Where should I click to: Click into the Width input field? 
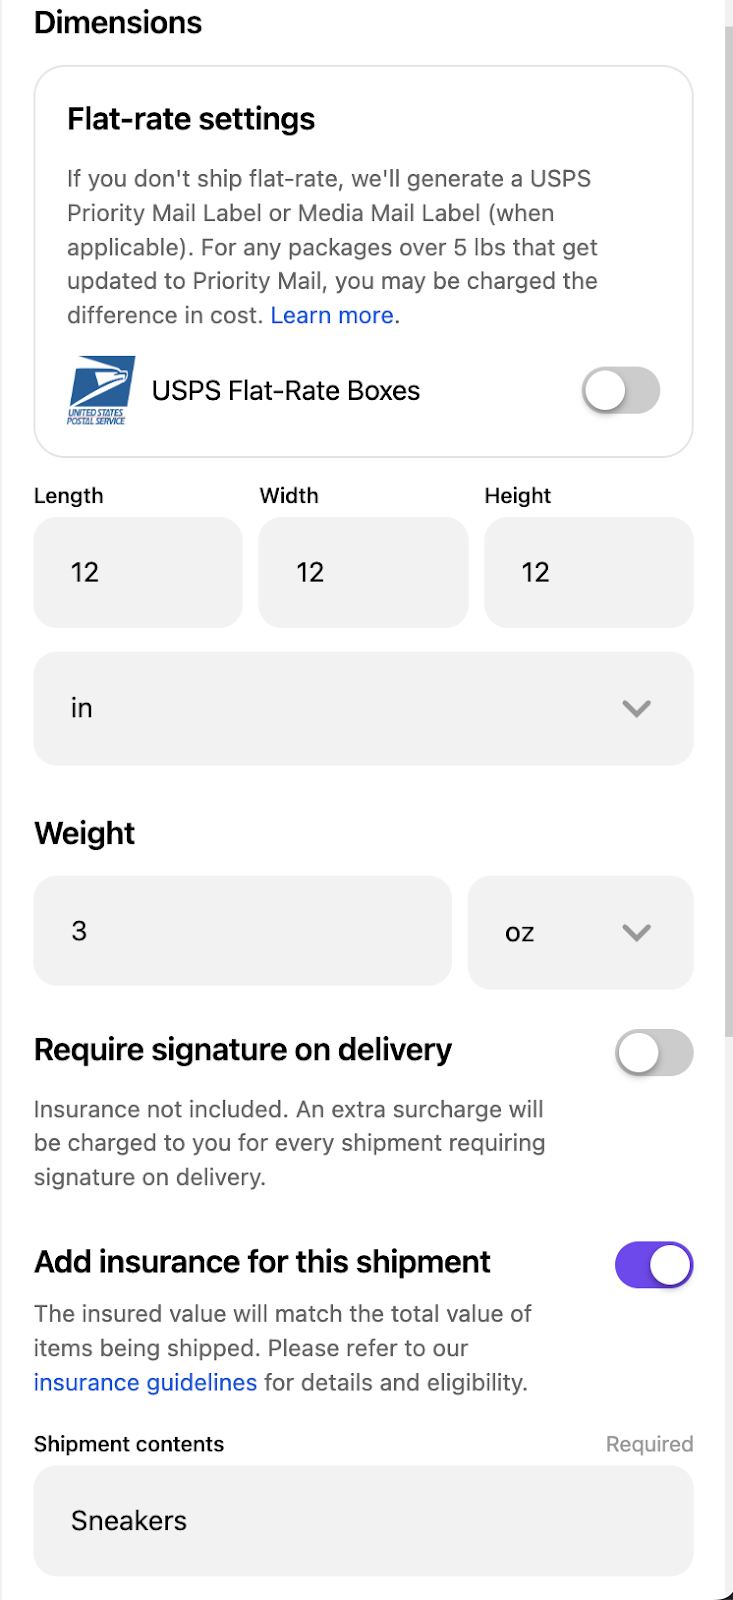(363, 573)
